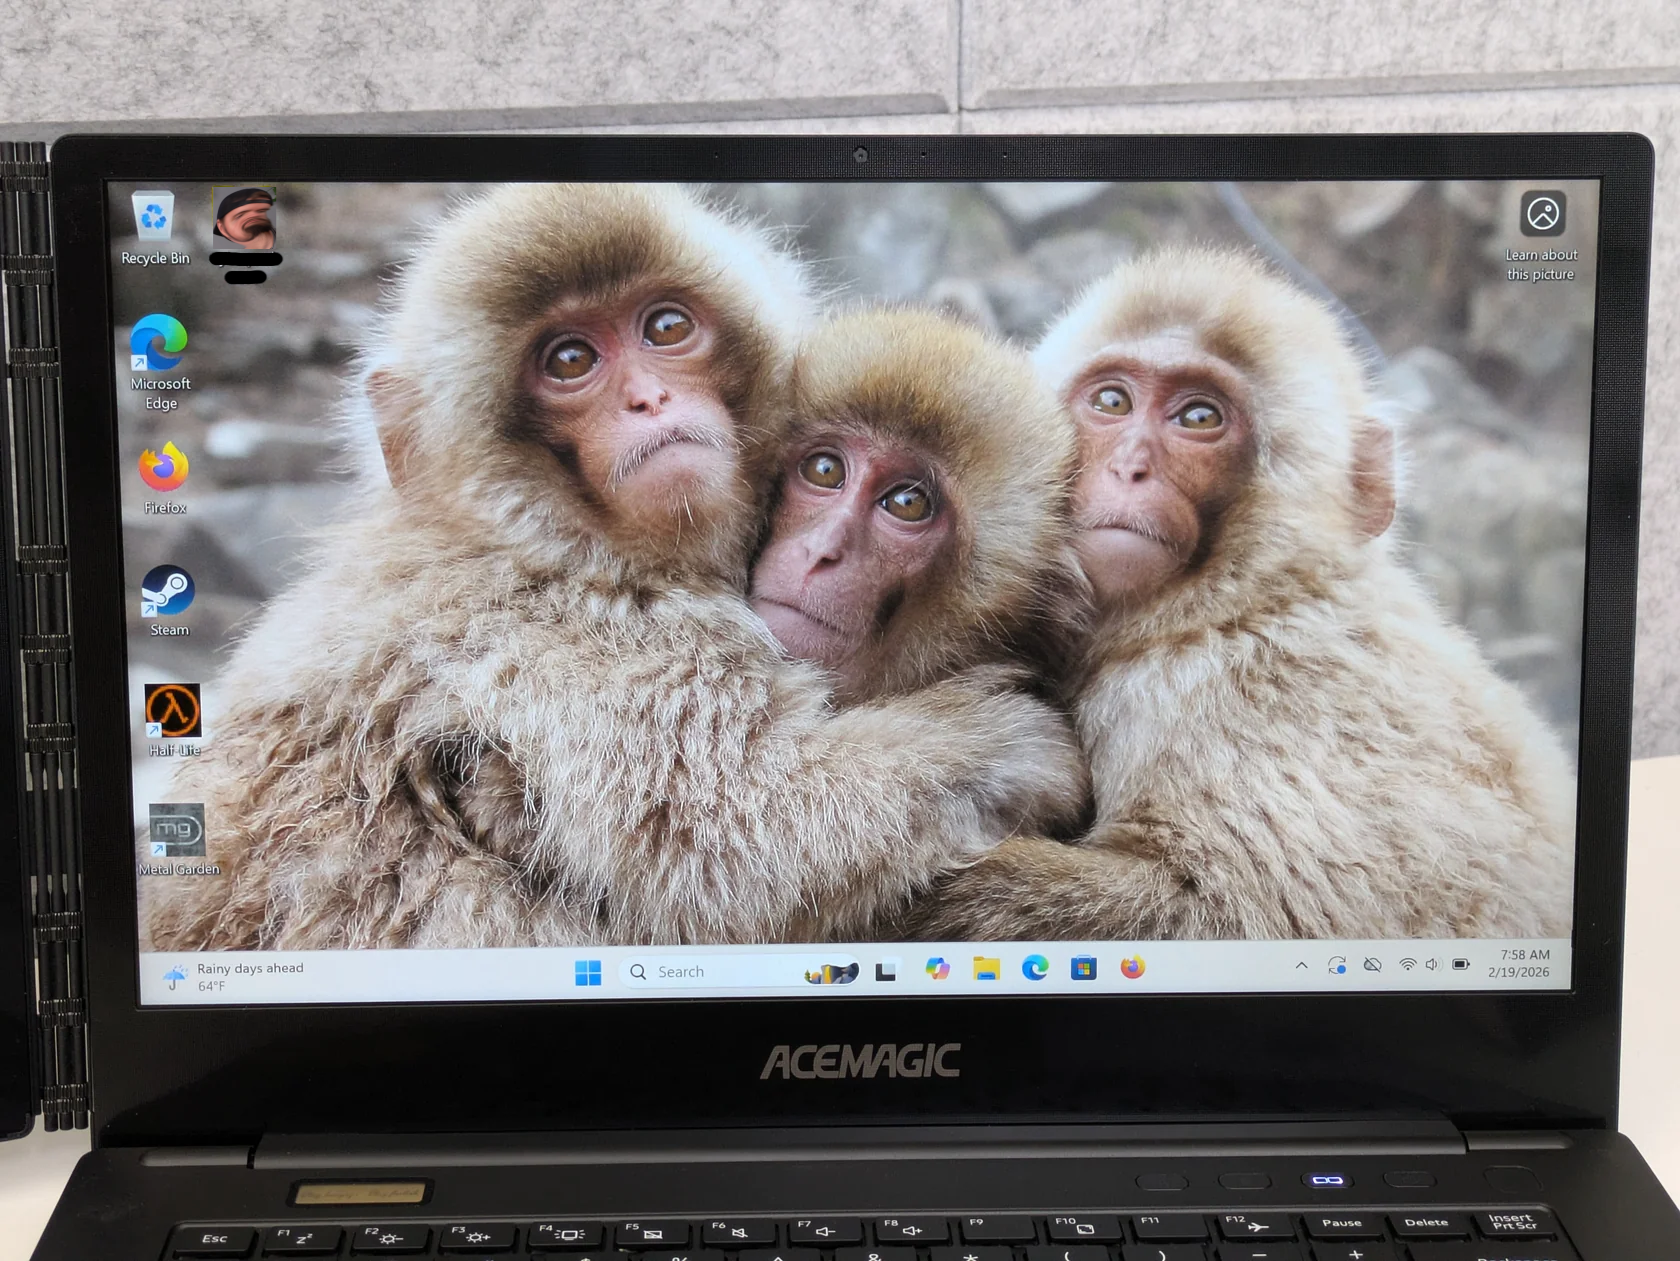Launch Copilot from the taskbar
The image size is (1680, 1261).
click(937, 969)
